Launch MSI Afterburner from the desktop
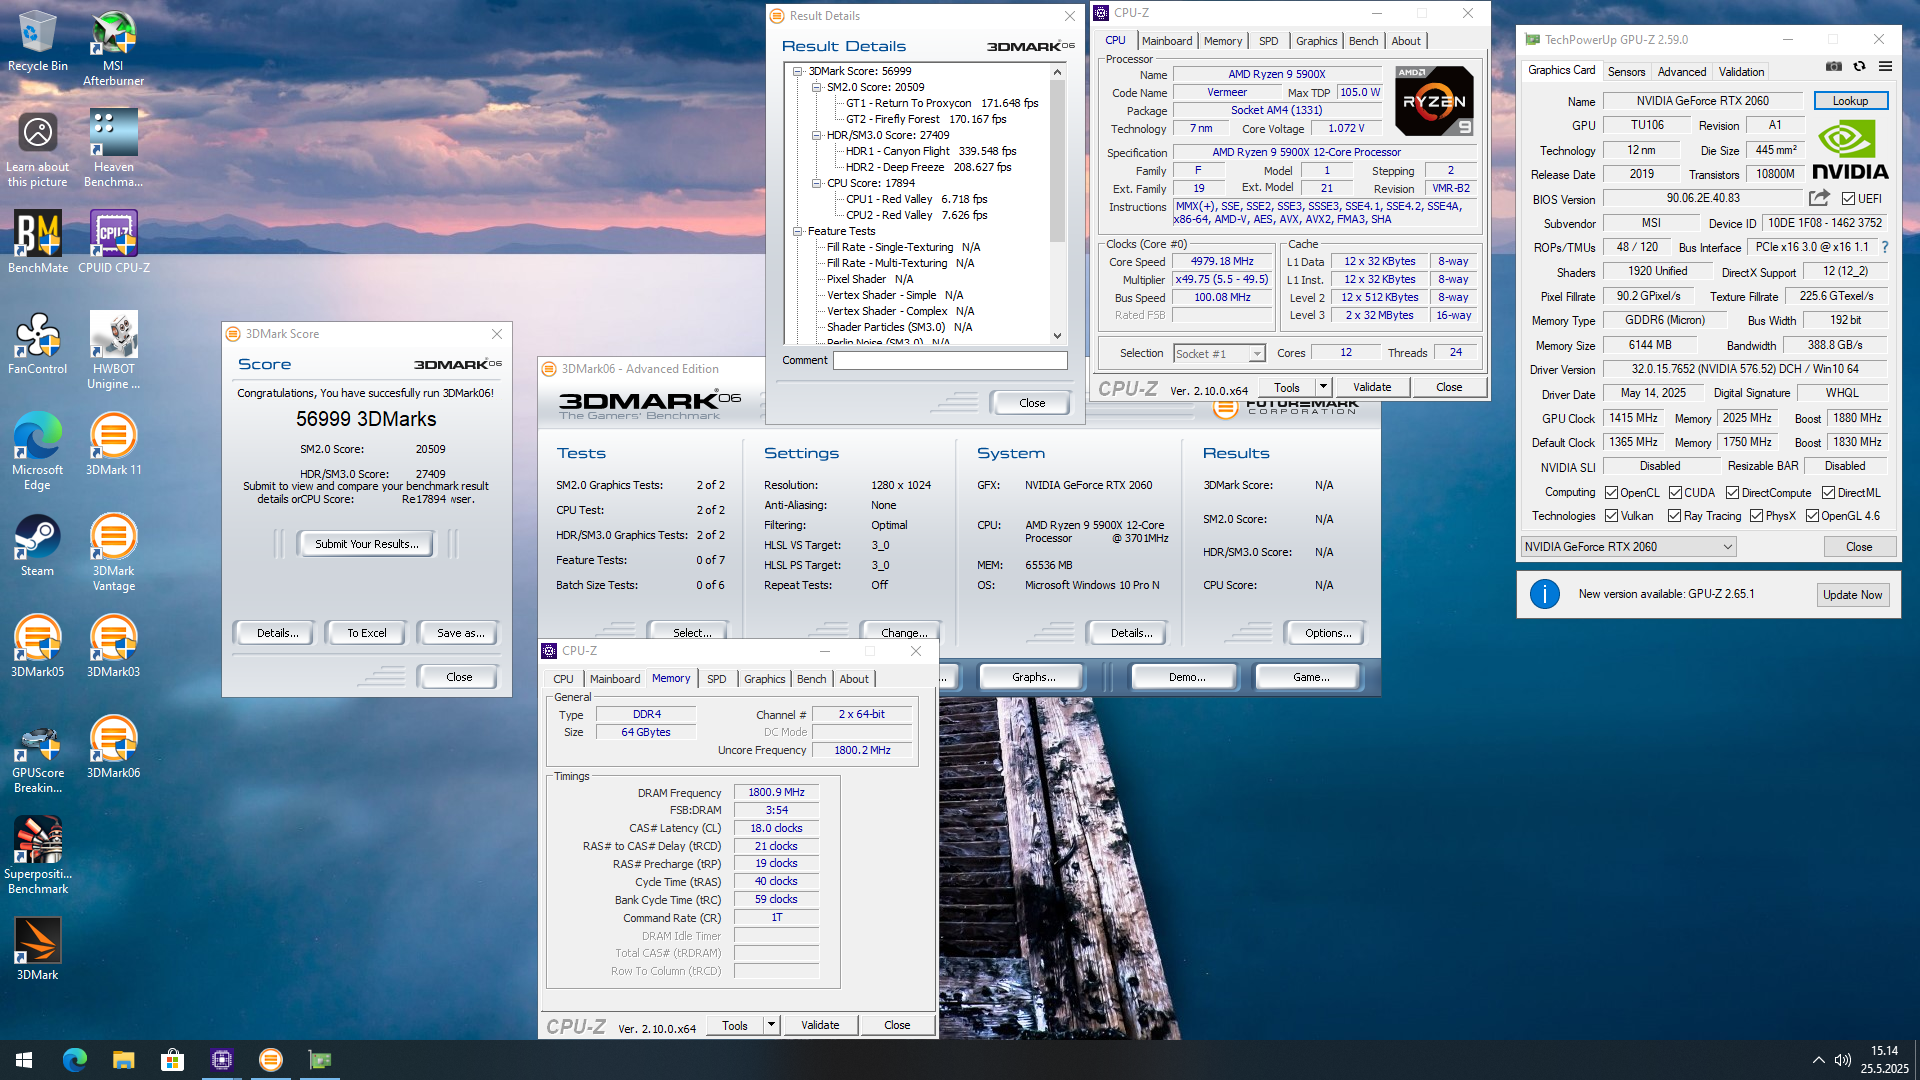 [x=113, y=48]
